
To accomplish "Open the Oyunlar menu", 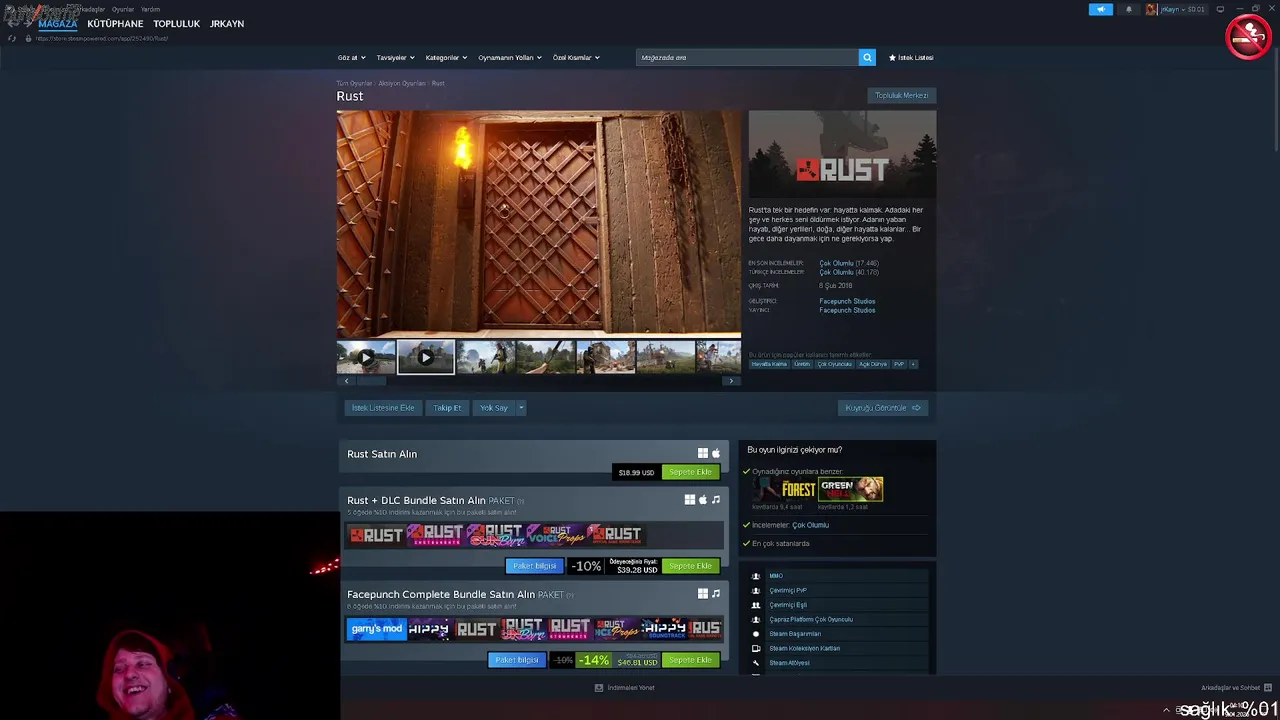I will coord(123,9).
